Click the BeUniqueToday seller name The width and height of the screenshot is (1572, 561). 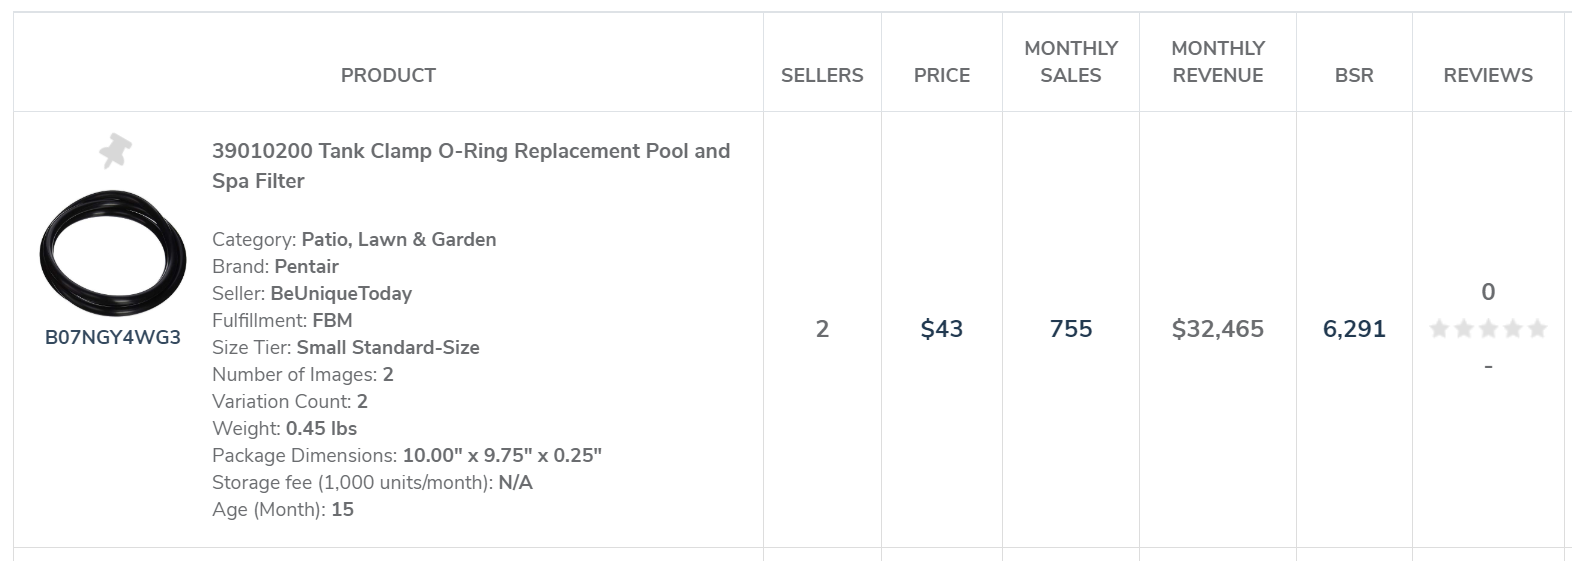click(341, 293)
